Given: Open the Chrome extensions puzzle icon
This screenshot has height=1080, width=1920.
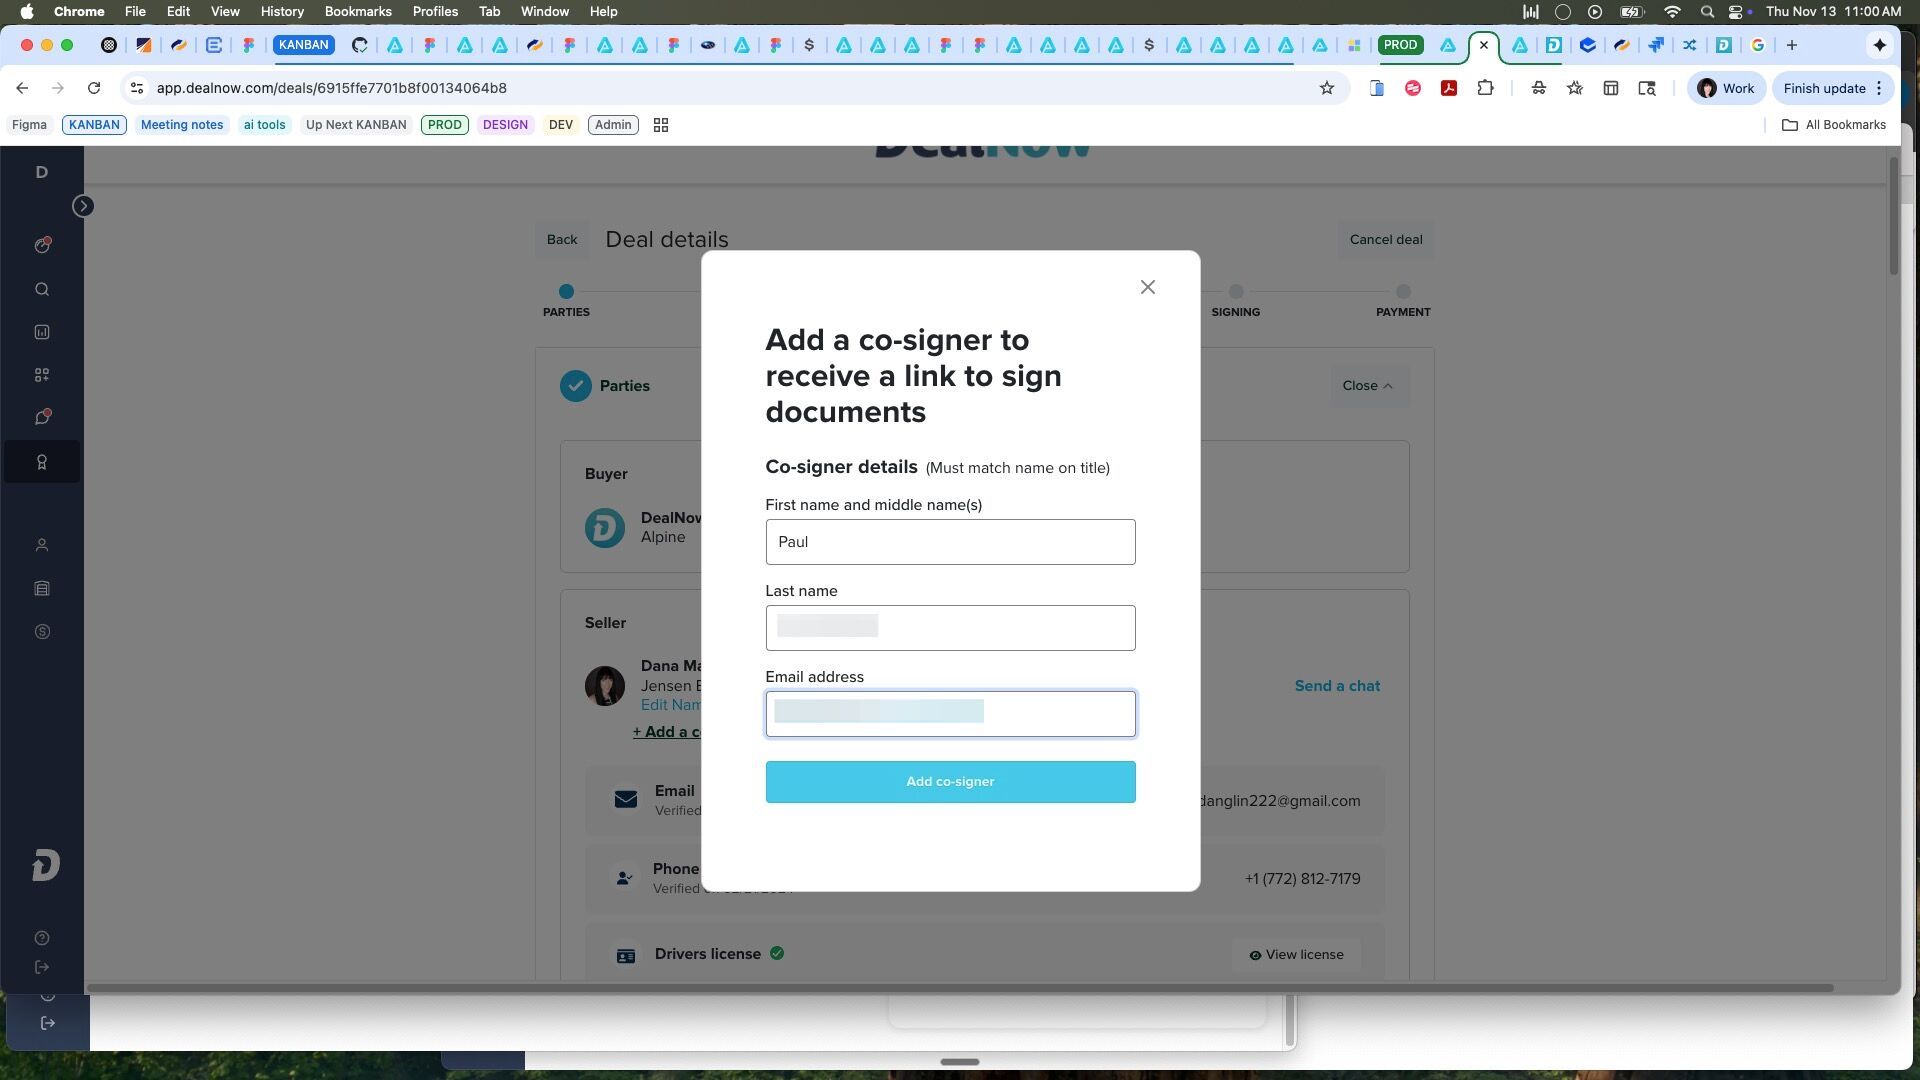Looking at the screenshot, I should [x=1485, y=88].
